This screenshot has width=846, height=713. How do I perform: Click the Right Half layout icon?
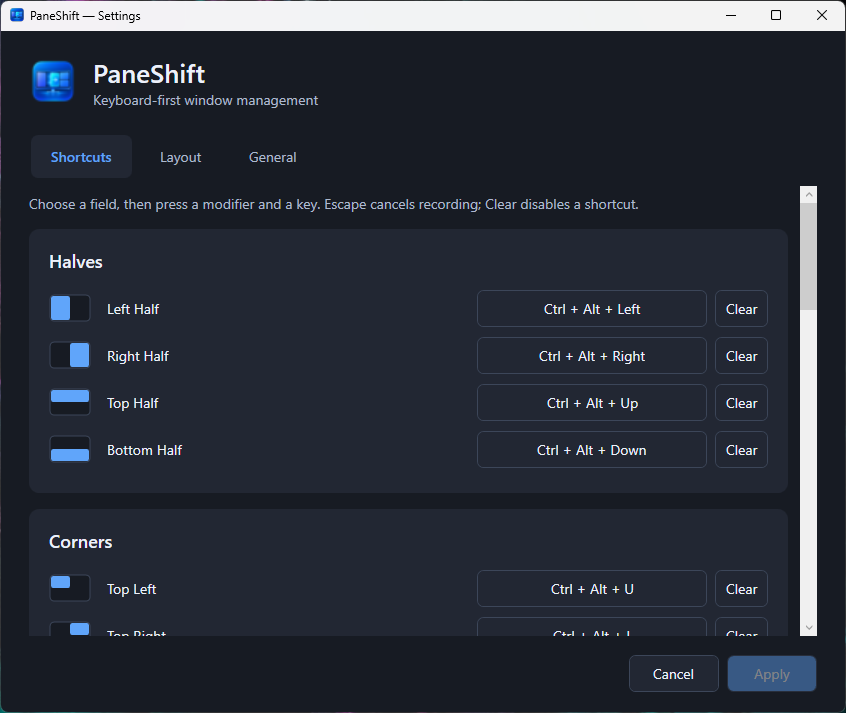pyautogui.click(x=70, y=356)
